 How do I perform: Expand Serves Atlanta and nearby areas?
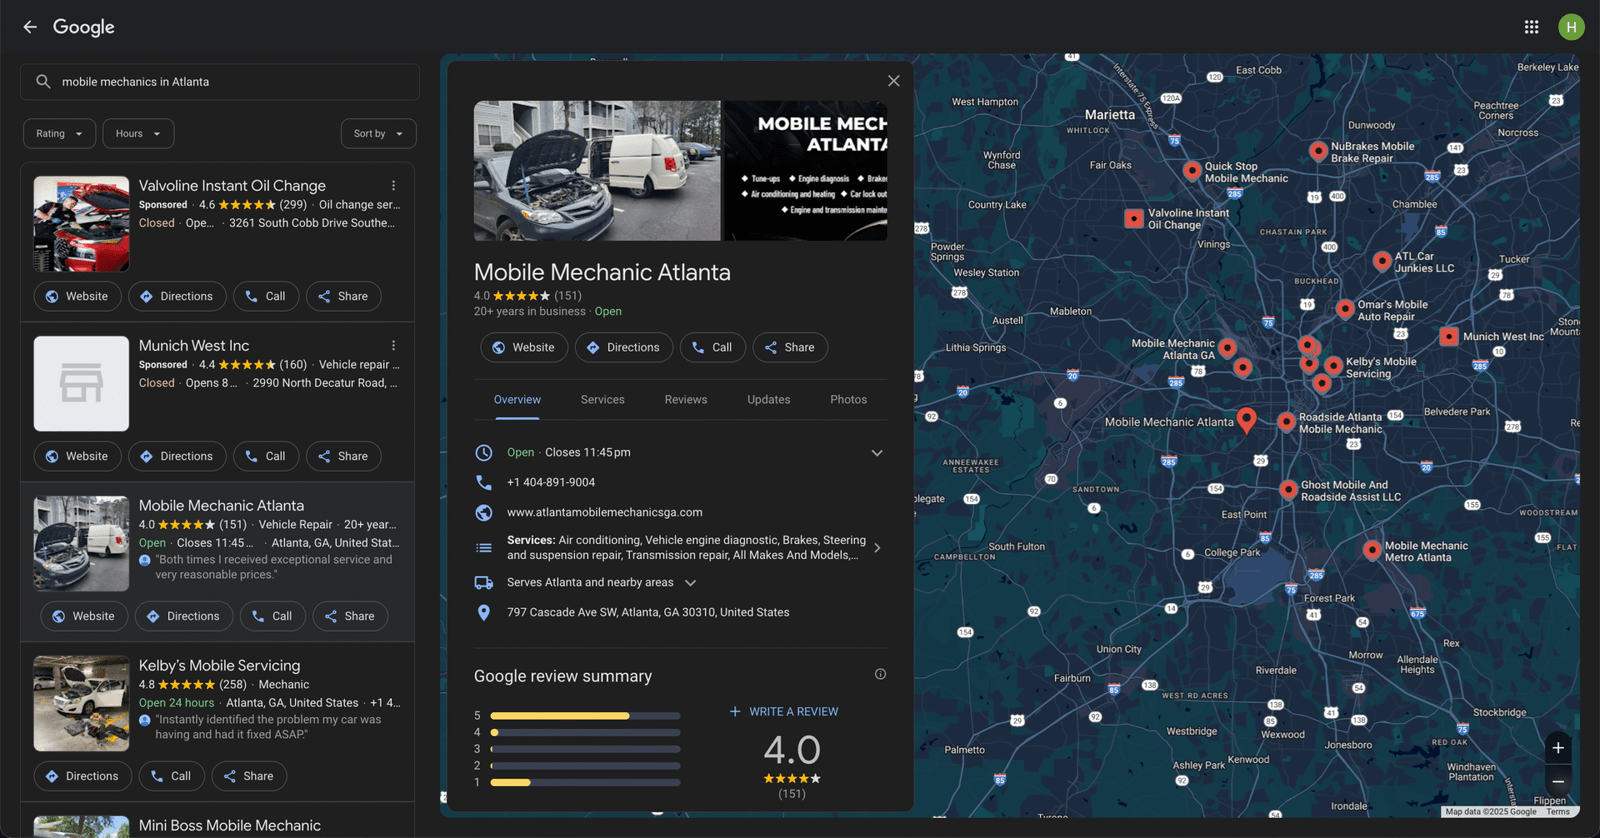pyautogui.click(x=690, y=582)
